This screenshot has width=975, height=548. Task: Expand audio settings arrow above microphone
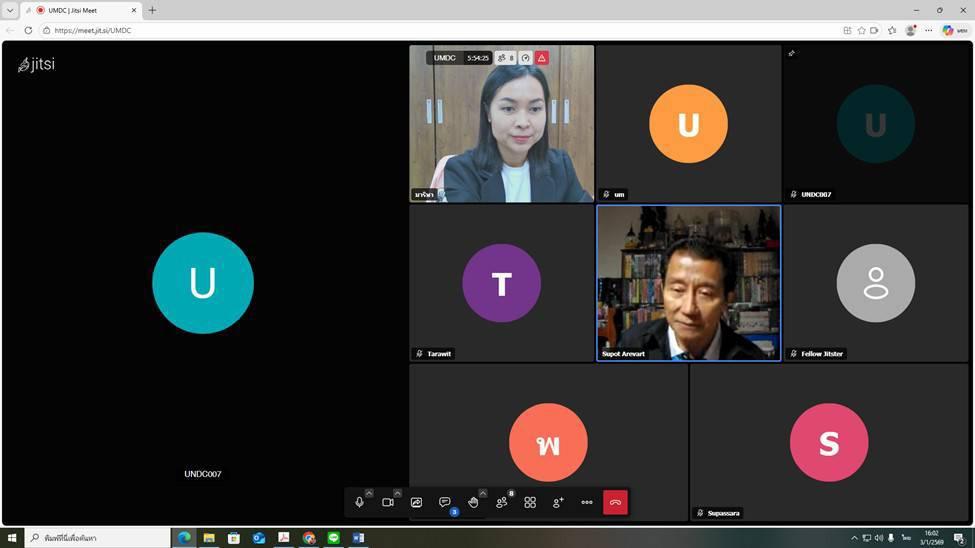(369, 493)
